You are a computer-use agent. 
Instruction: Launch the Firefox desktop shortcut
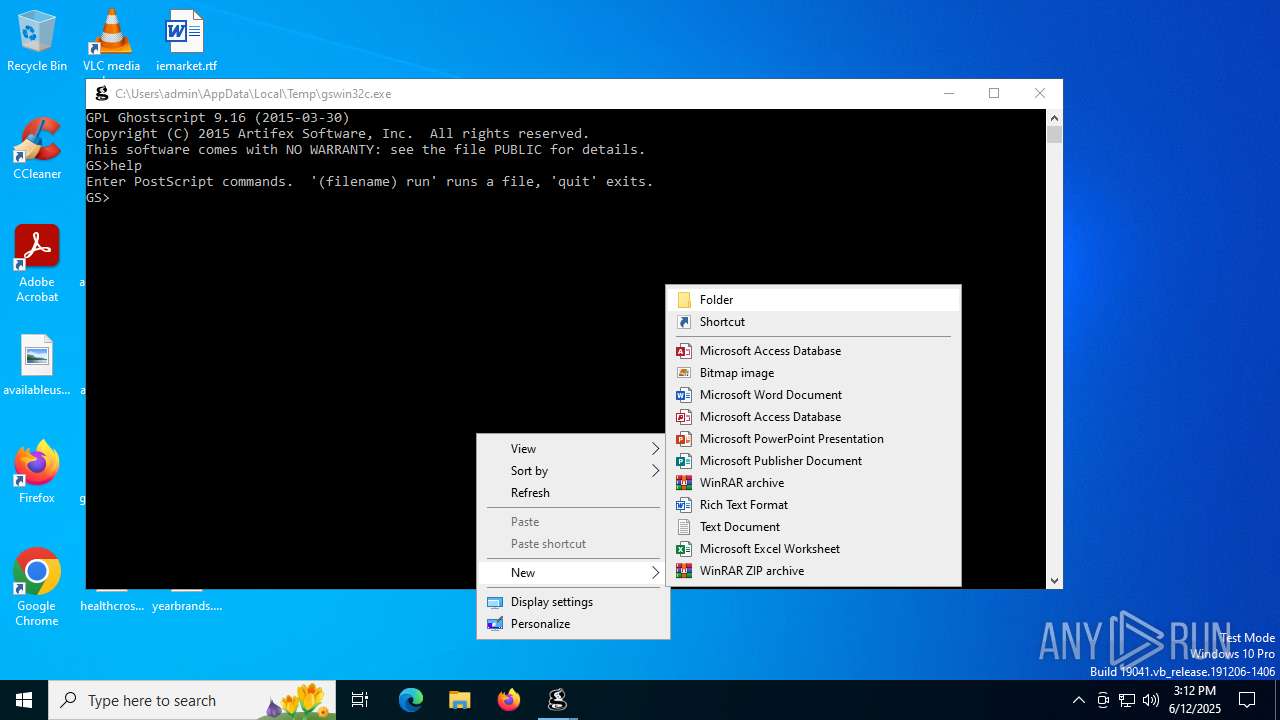(37, 472)
